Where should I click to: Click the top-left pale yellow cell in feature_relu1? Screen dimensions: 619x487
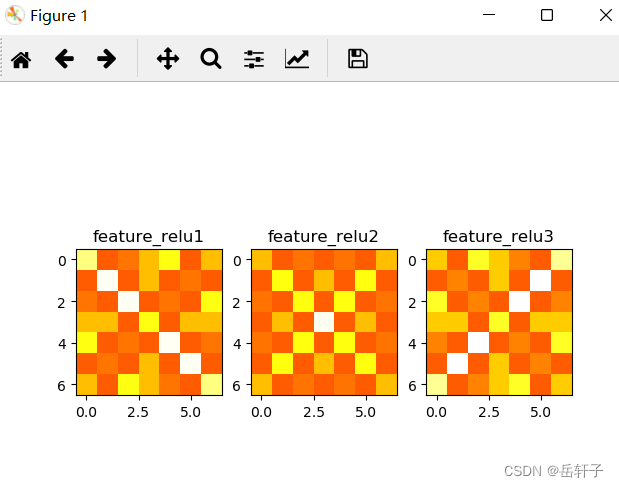tap(87, 260)
